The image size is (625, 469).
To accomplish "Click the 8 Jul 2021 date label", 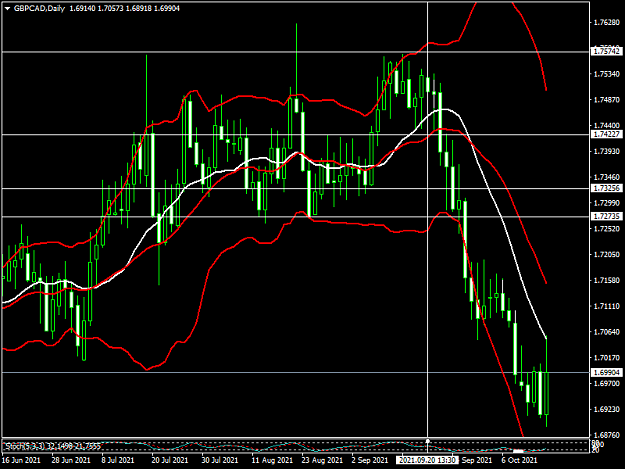I will click(x=118, y=460).
